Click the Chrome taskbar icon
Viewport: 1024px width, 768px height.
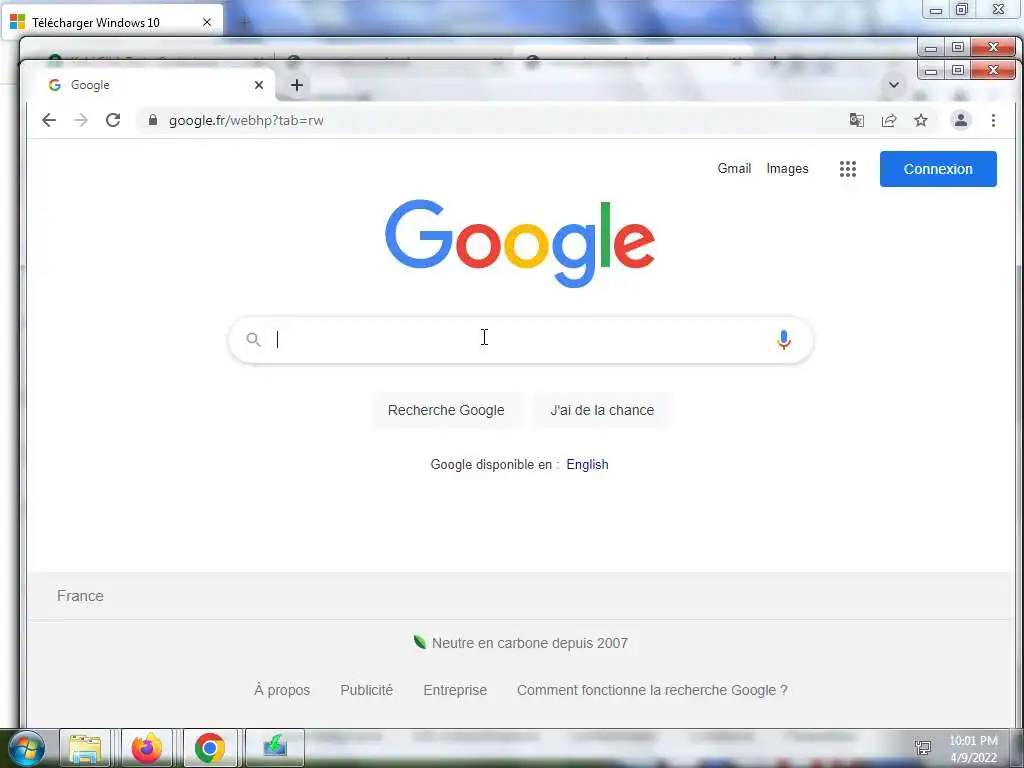(209, 748)
